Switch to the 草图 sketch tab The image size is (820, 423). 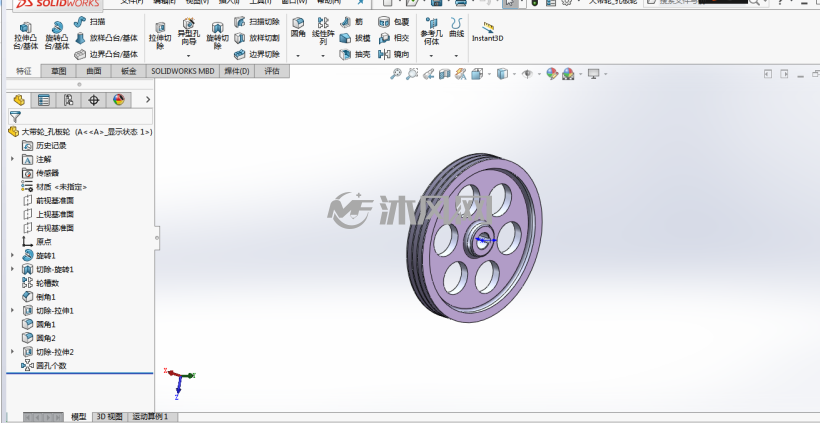coord(59,71)
